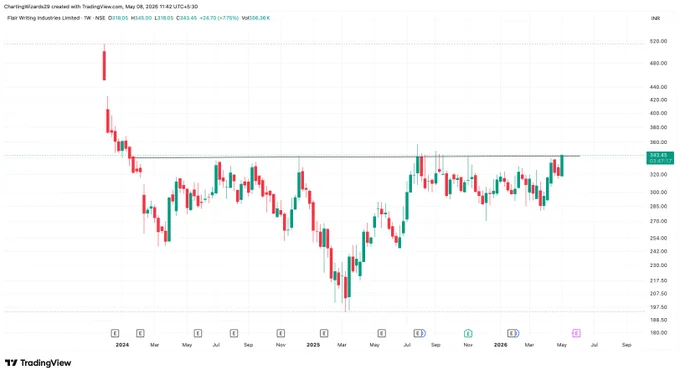Click the 254.00 price axis label
The image size is (680, 375).
click(x=658, y=238)
